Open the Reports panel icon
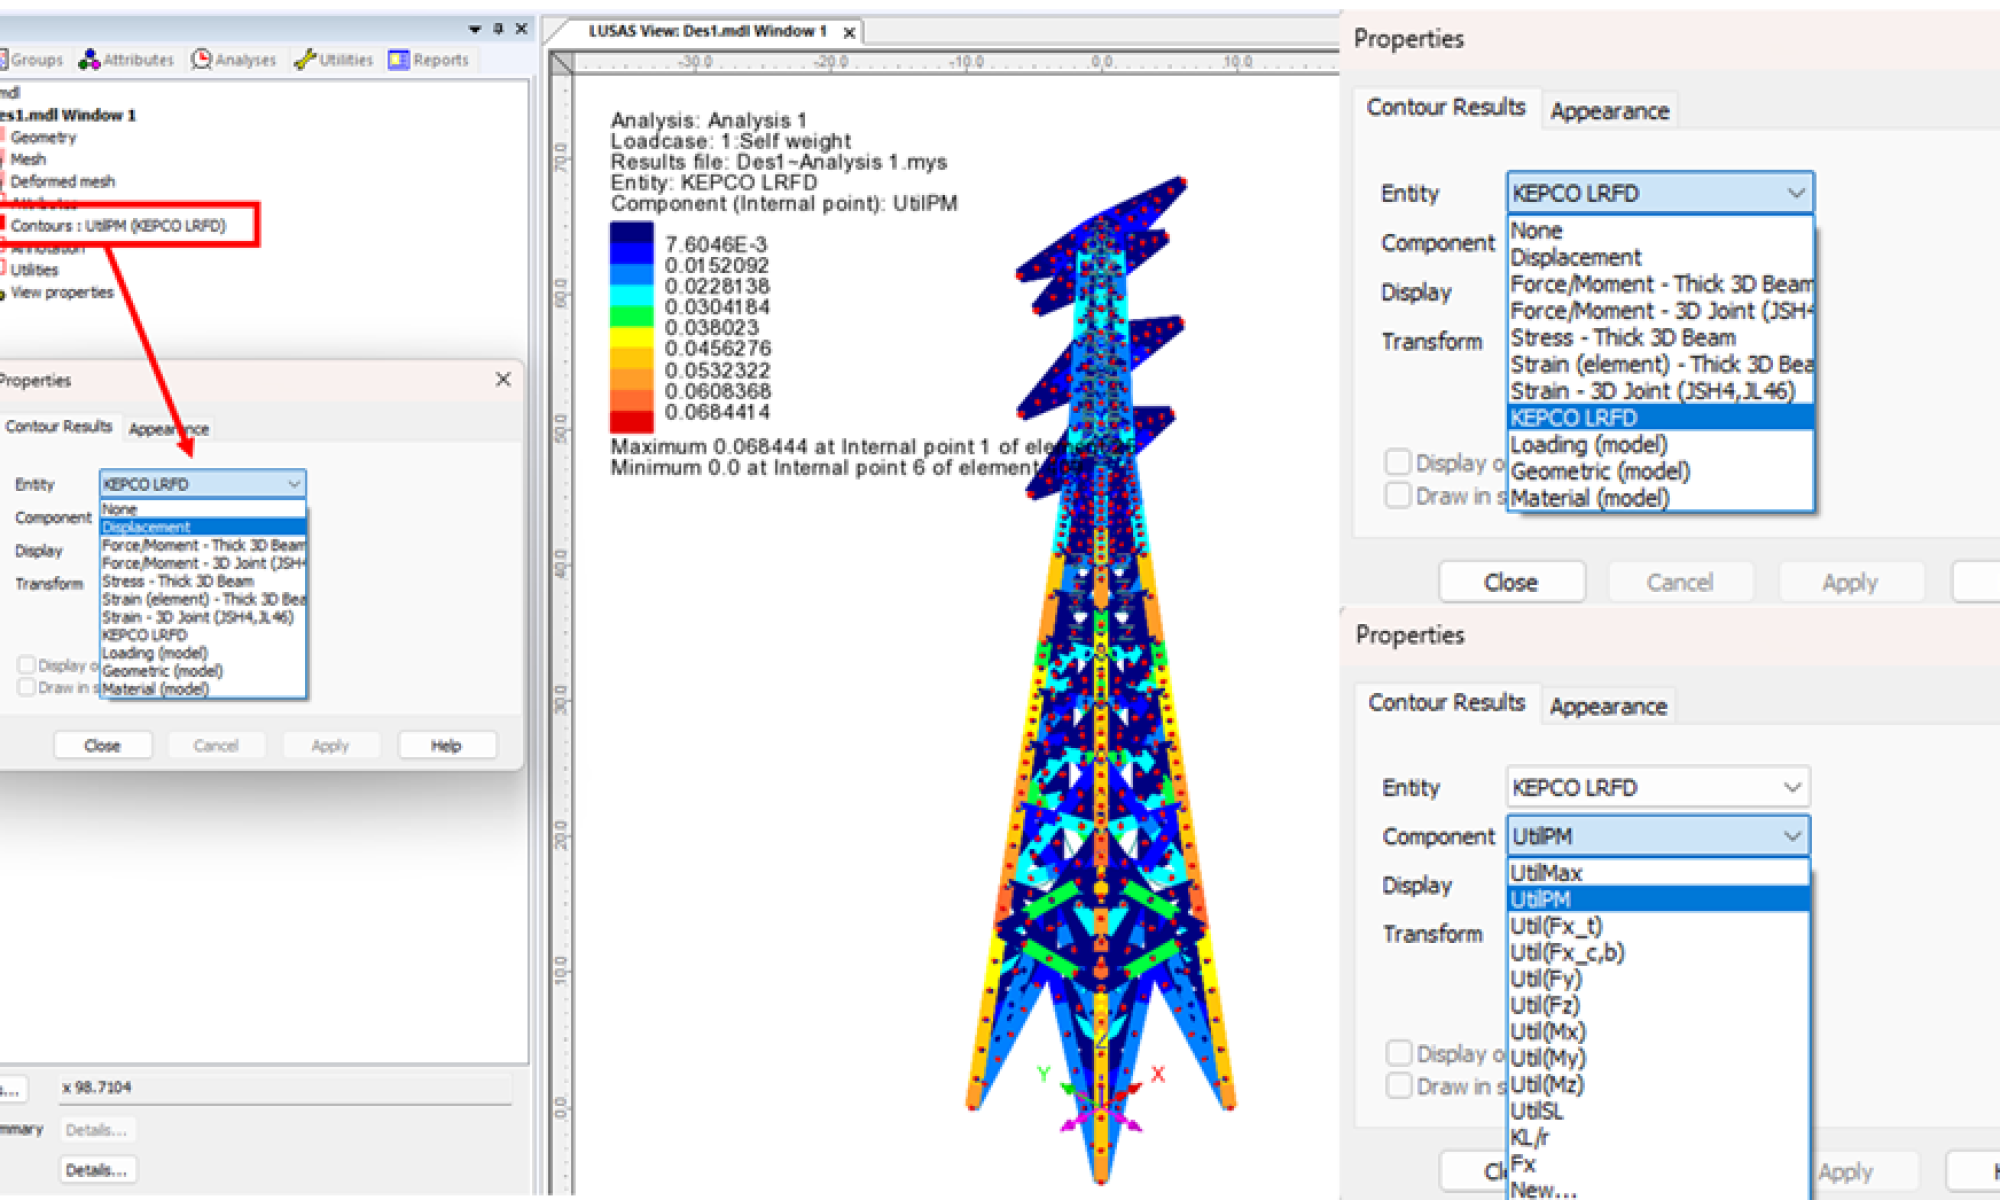2000x1200 pixels. [x=399, y=60]
